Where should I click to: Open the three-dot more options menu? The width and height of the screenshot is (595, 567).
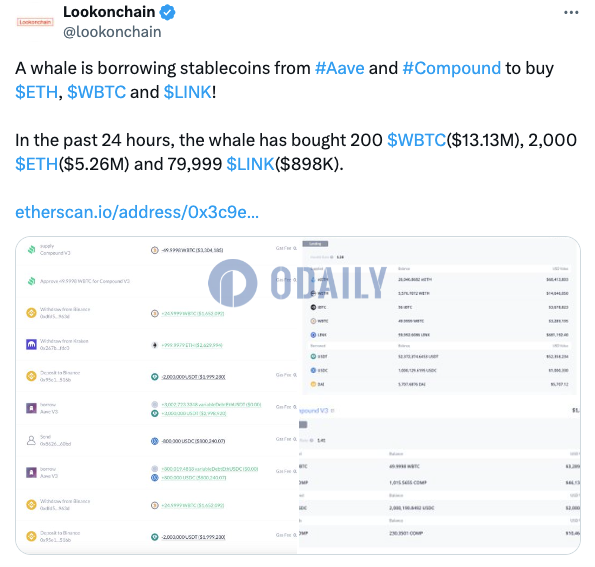pyautogui.click(x=571, y=13)
